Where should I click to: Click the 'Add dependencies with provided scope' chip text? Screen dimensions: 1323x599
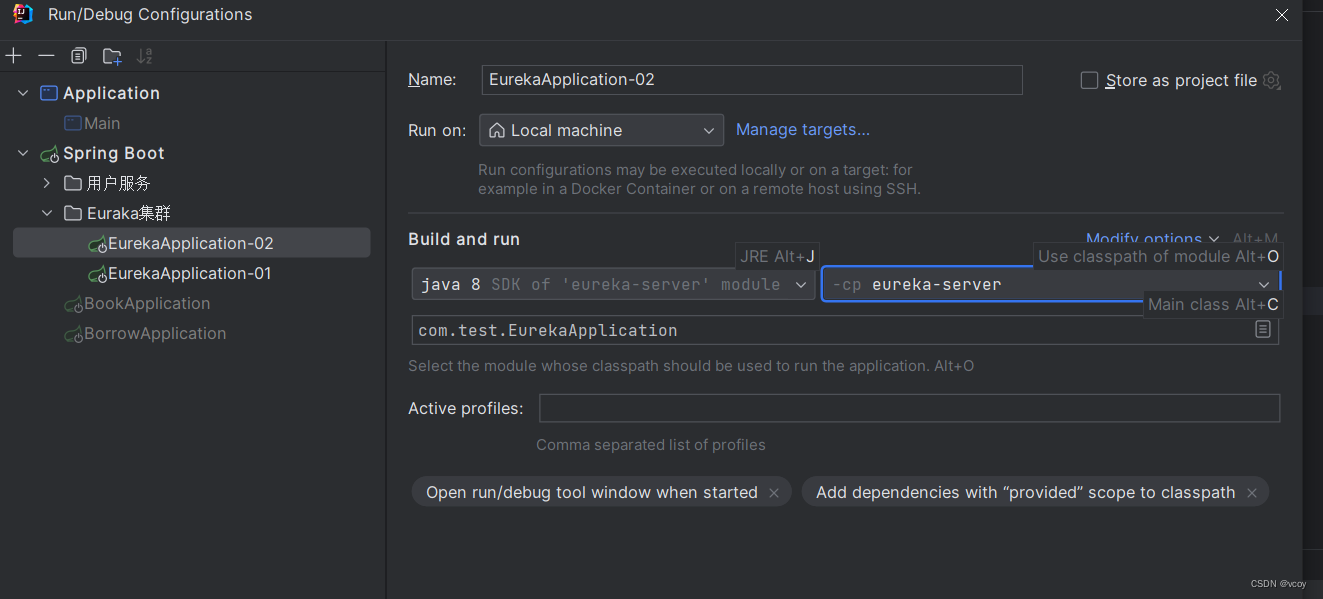click(1025, 492)
